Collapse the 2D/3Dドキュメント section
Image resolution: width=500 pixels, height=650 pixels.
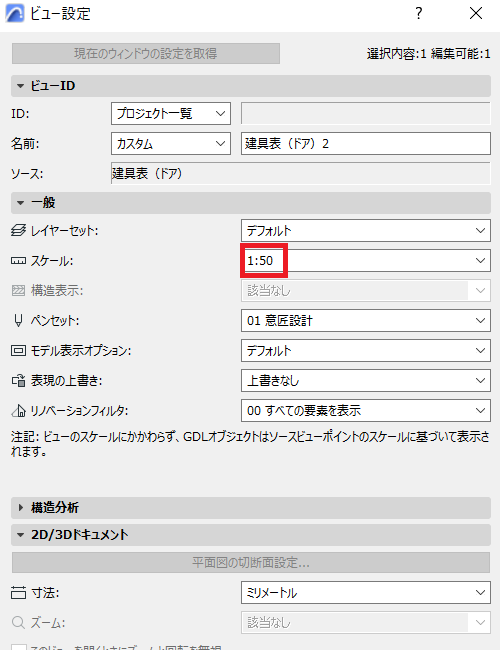pos(251,535)
